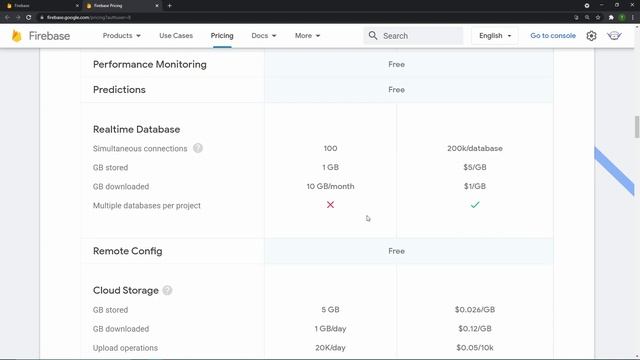Close the first Firebase browser tab

click(77, 6)
